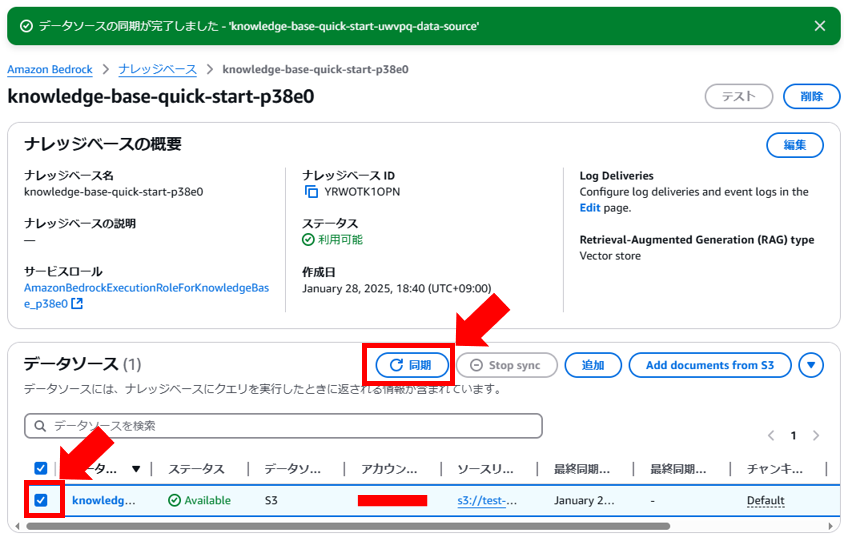The height and width of the screenshot is (535, 844).
Task: Select page 1 in pagination
Action: pyautogui.click(x=793, y=435)
